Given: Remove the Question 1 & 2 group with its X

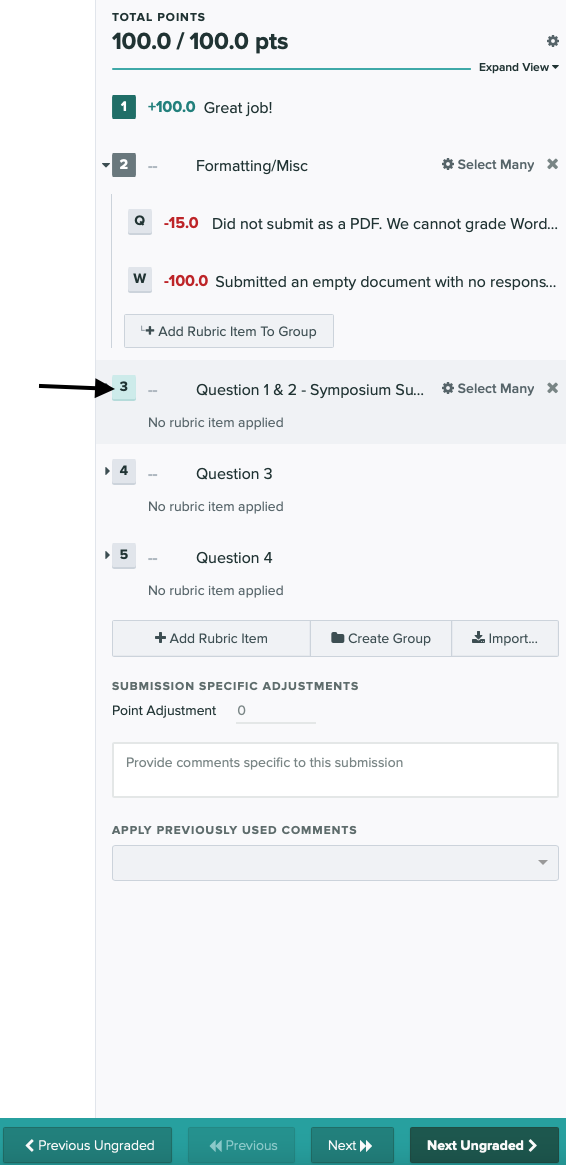Looking at the screenshot, I should 553,388.
